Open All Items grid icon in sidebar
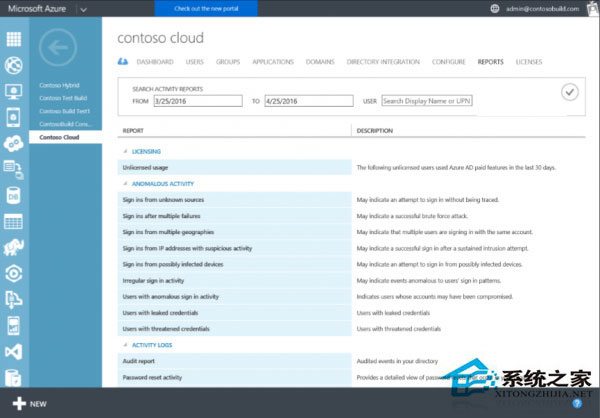Viewport: 600px width, 418px height. tap(14, 39)
